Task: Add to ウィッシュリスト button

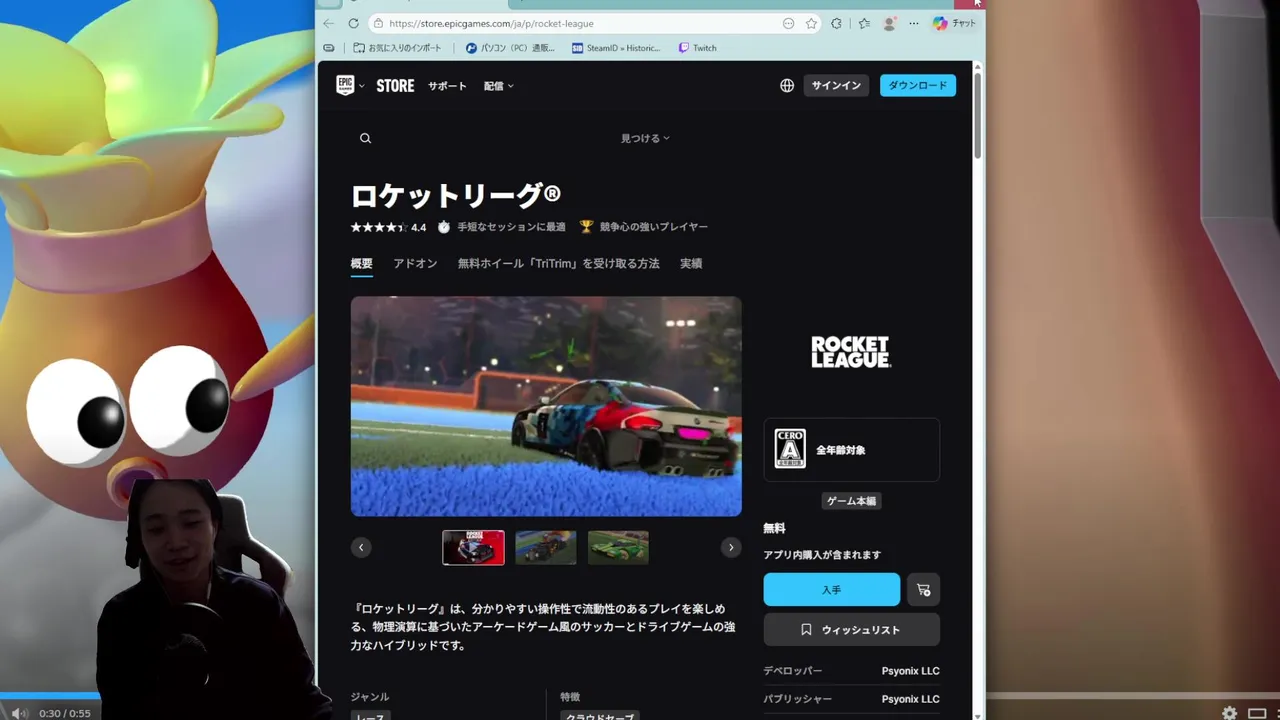Action: 852,630
